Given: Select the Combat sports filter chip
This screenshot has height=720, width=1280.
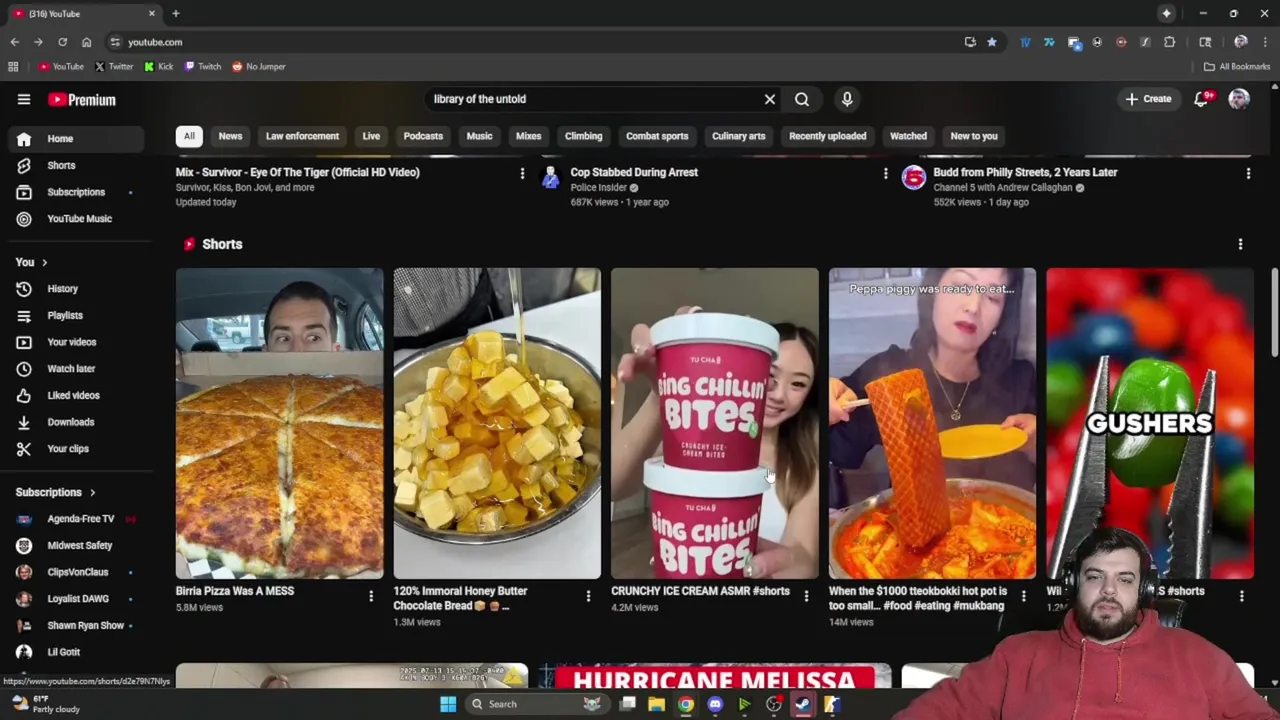Looking at the screenshot, I should pyautogui.click(x=657, y=136).
